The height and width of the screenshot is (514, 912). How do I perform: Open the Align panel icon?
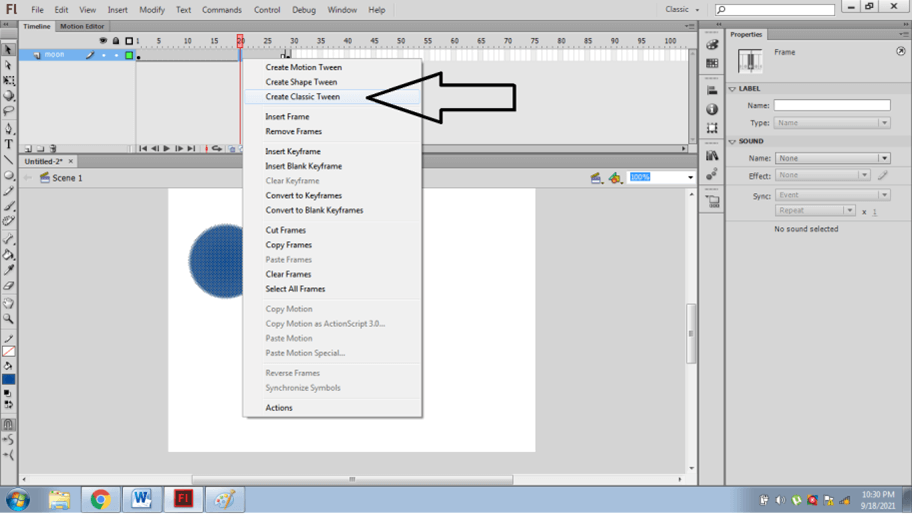click(712, 90)
